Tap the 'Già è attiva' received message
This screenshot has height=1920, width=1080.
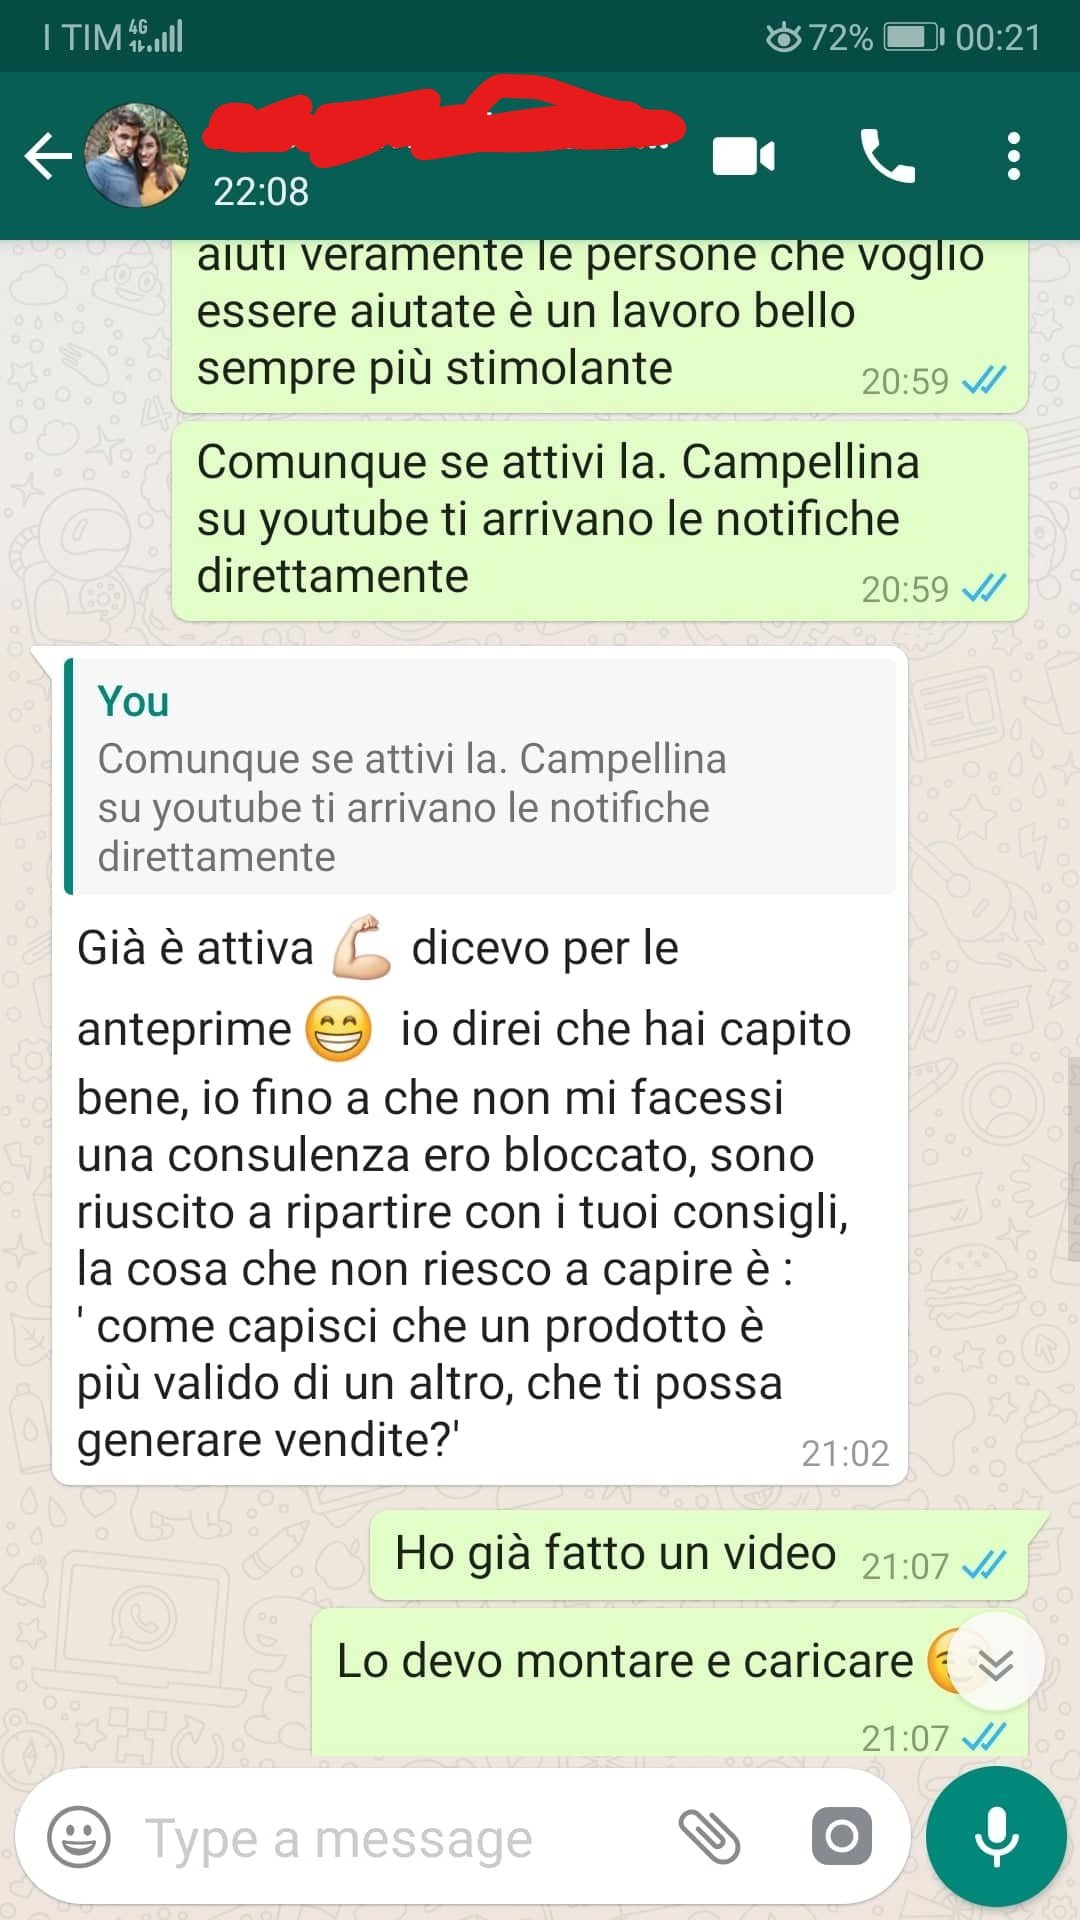[x=480, y=1065]
